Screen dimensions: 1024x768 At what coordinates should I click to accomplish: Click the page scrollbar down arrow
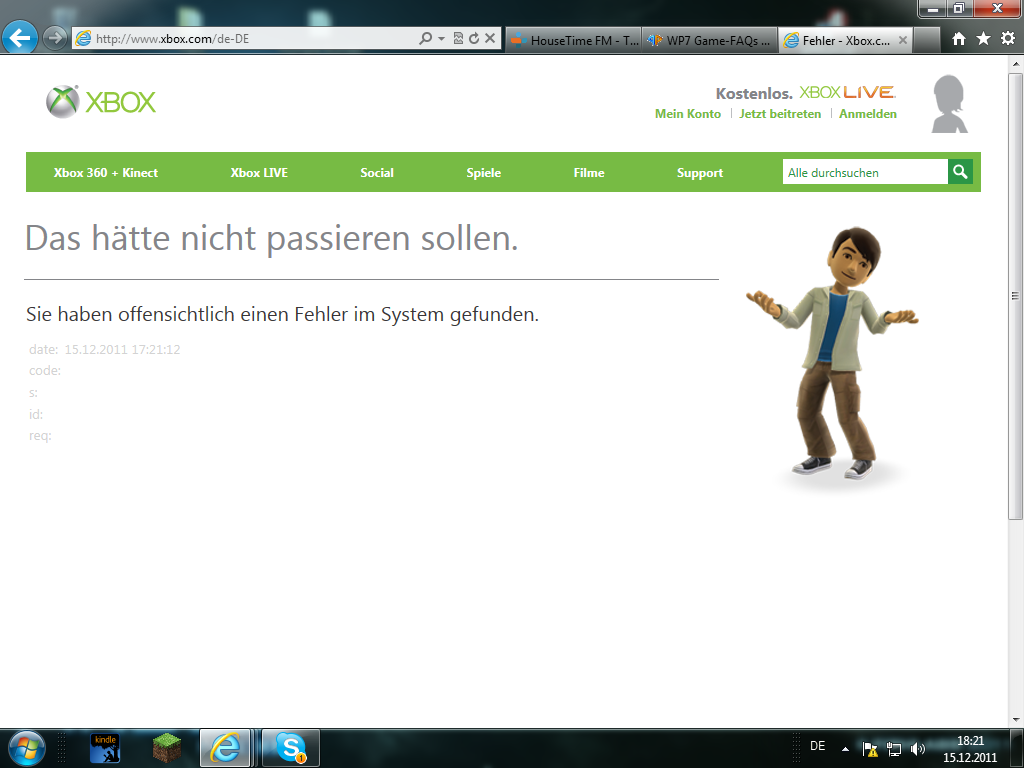coord(1016,720)
